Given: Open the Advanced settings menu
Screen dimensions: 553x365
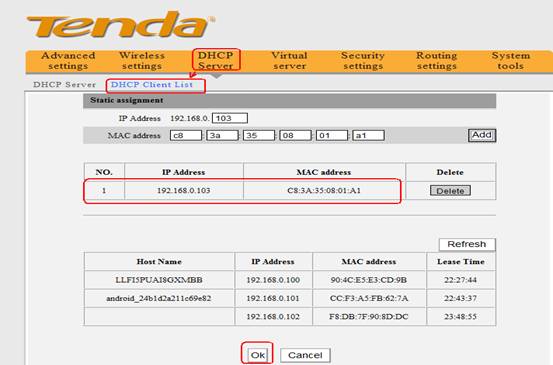Looking at the screenshot, I should [x=68, y=61].
